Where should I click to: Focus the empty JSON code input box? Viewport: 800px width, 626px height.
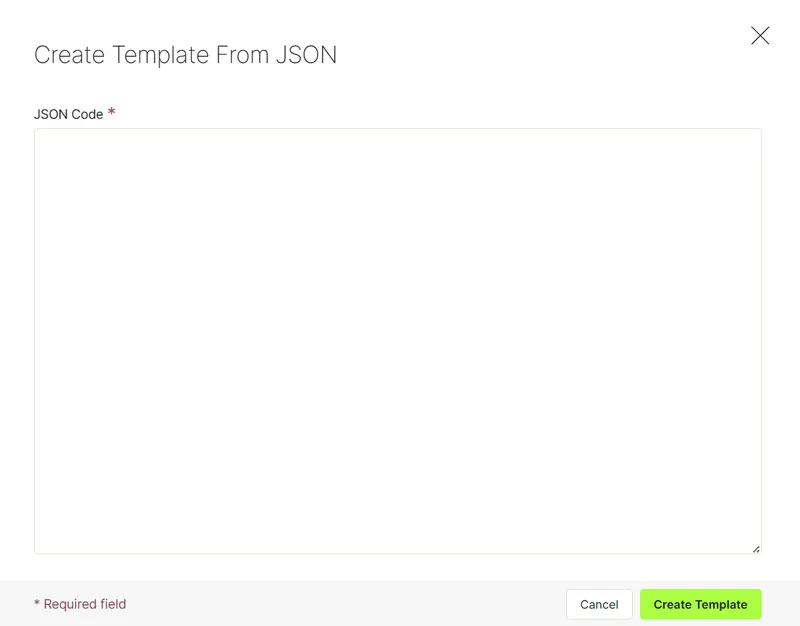[x=397, y=341]
